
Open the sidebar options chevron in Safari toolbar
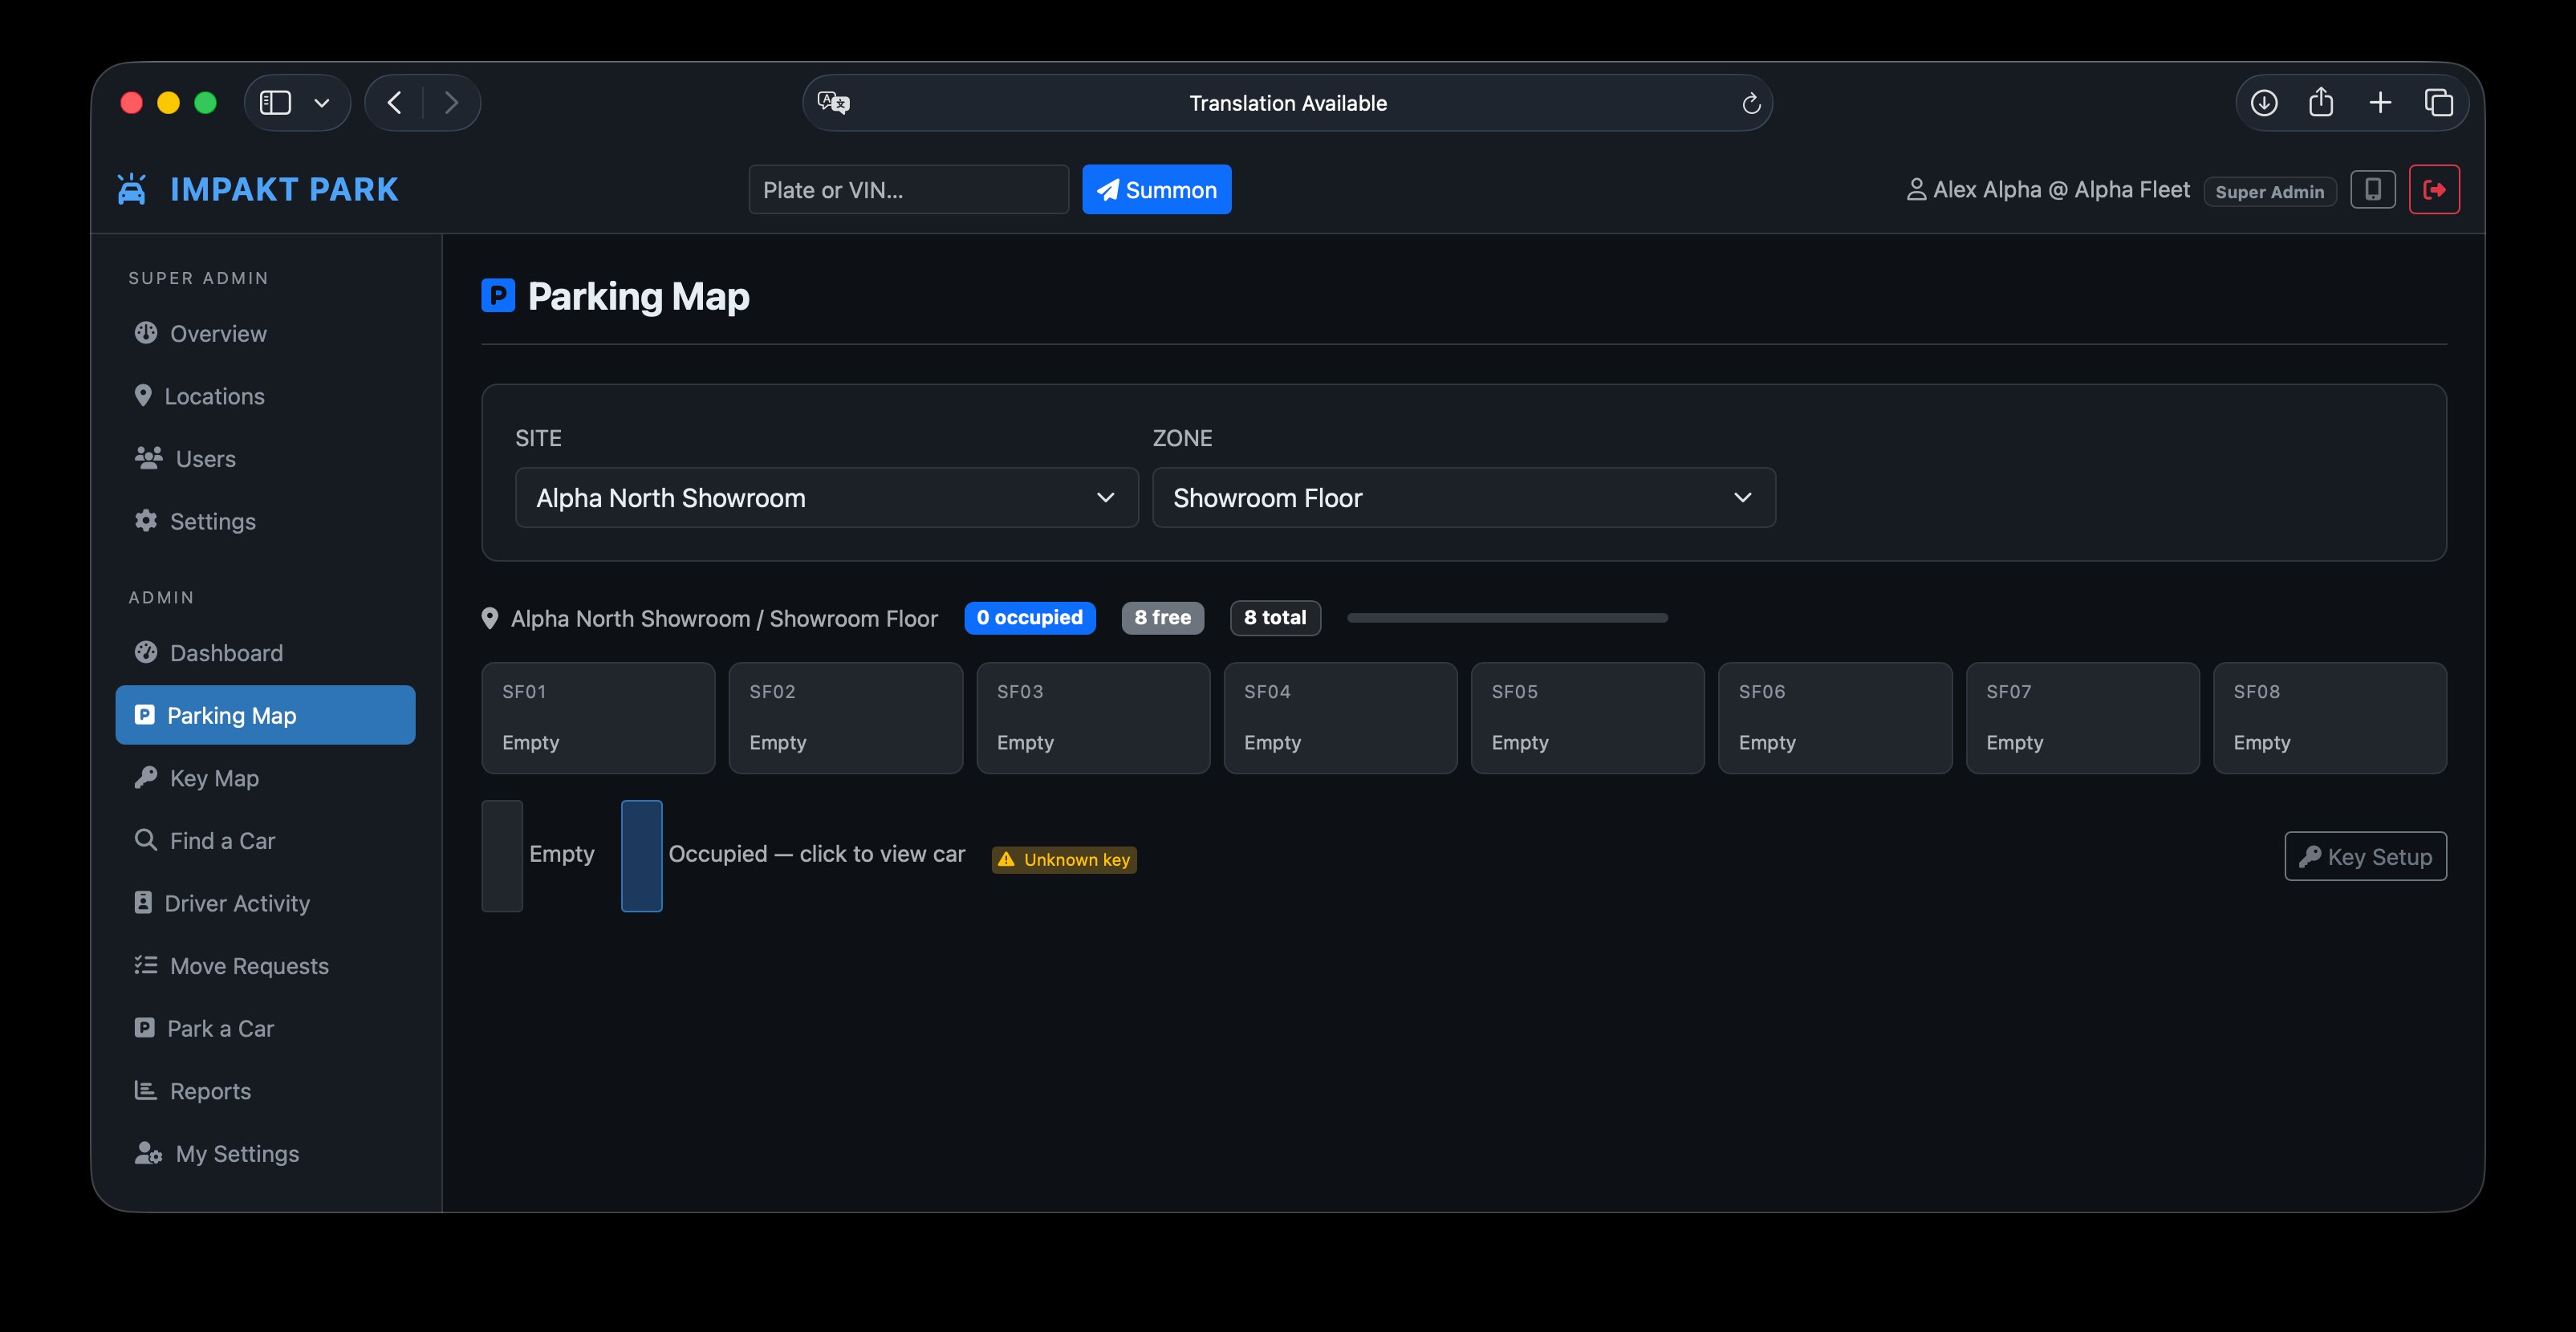(x=322, y=103)
